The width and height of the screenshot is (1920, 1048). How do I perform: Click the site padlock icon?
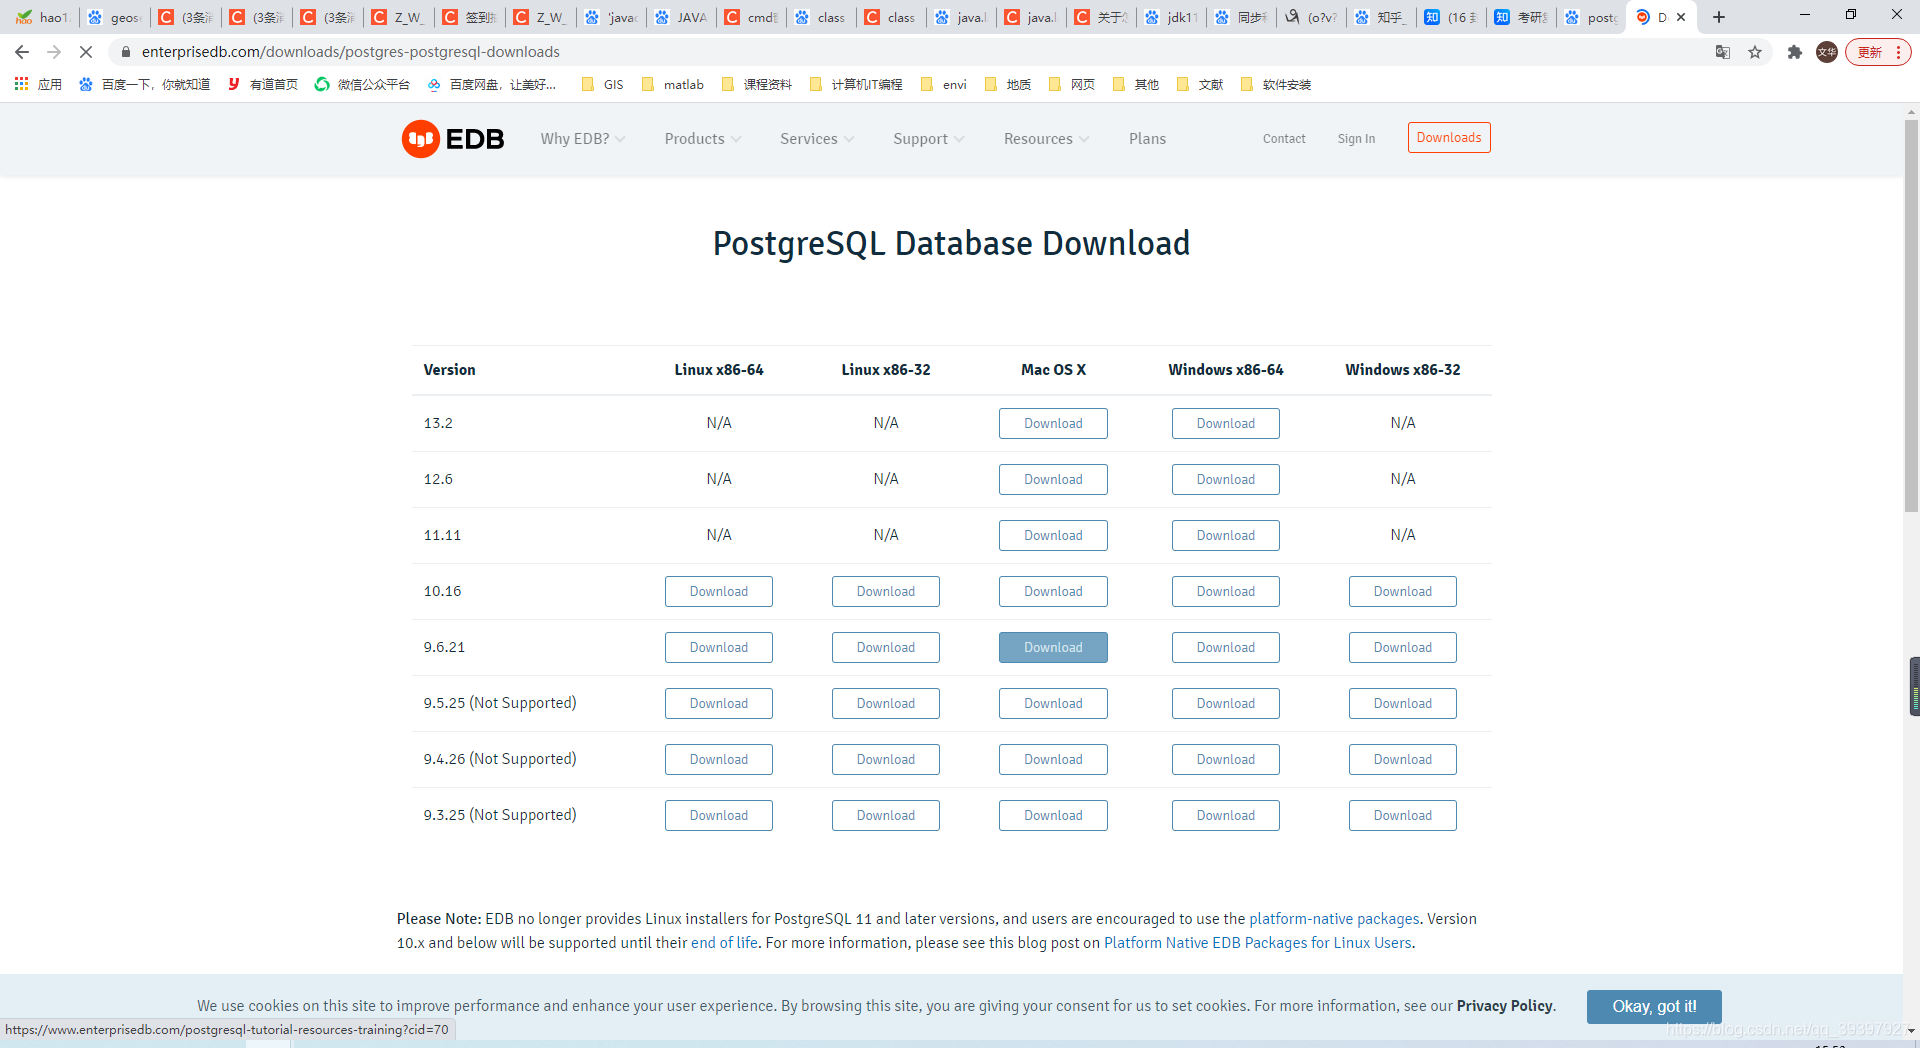click(126, 52)
